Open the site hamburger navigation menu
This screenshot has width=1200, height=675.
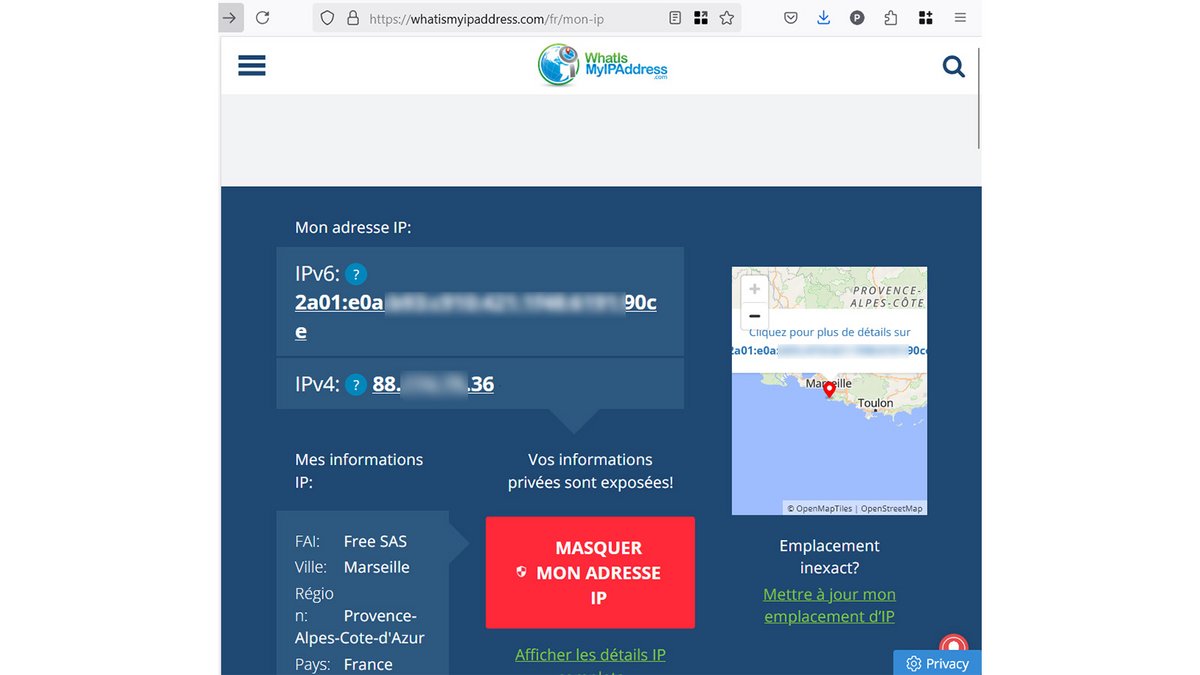pos(252,66)
